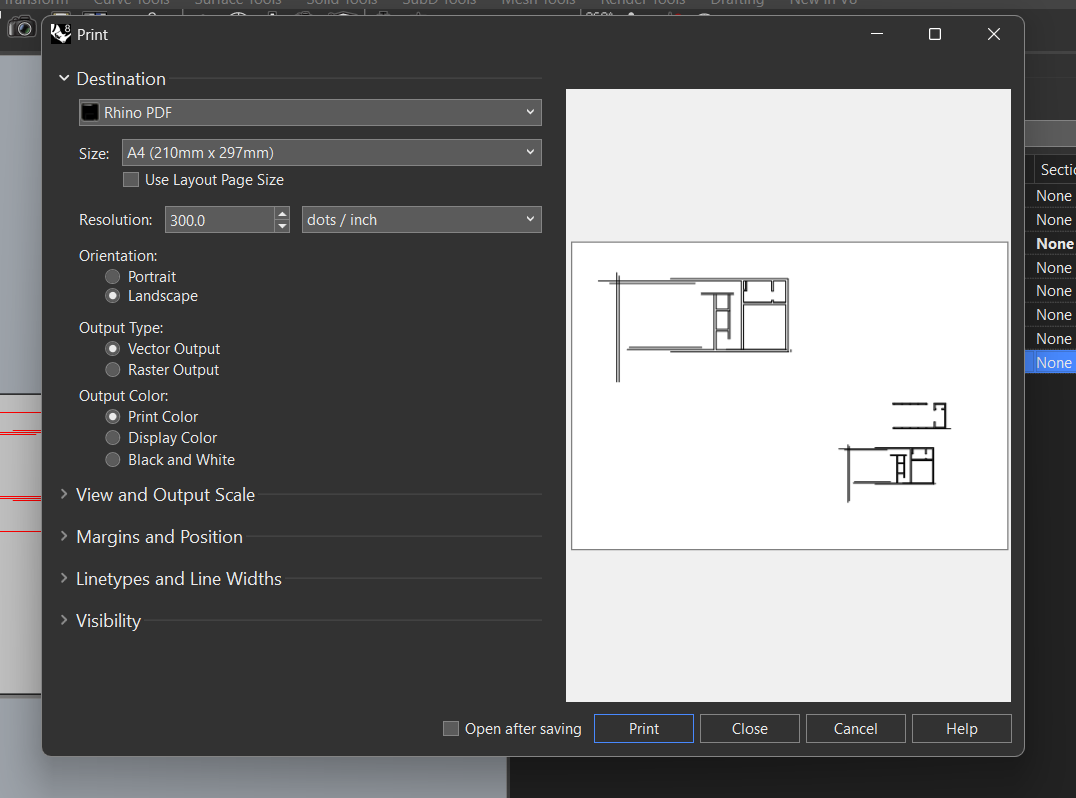Minimize the Print dialog window
Viewport: 1076px width, 798px height.
[876, 35]
